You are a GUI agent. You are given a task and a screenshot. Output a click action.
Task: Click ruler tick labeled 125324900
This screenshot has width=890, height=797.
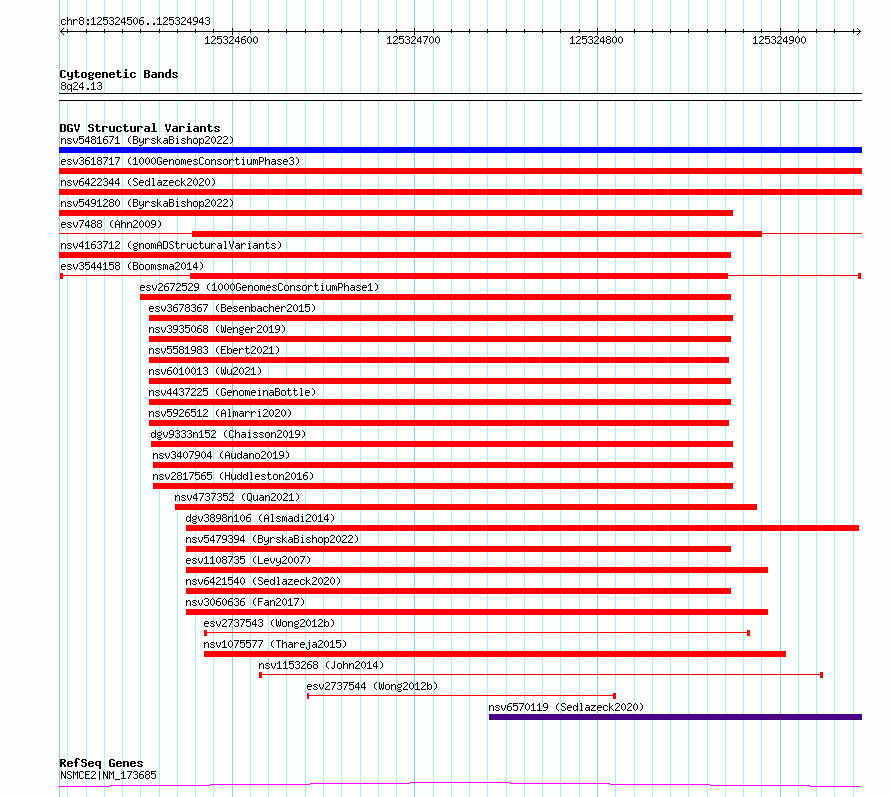coord(779,40)
